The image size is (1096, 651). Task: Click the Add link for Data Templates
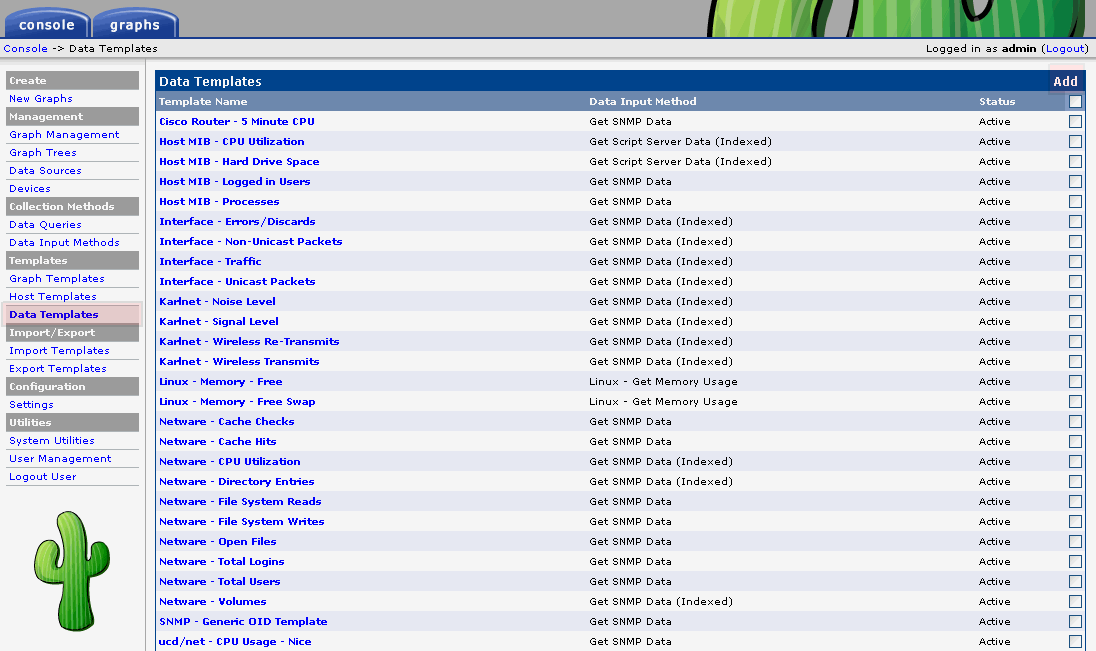[x=1065, y=82]
